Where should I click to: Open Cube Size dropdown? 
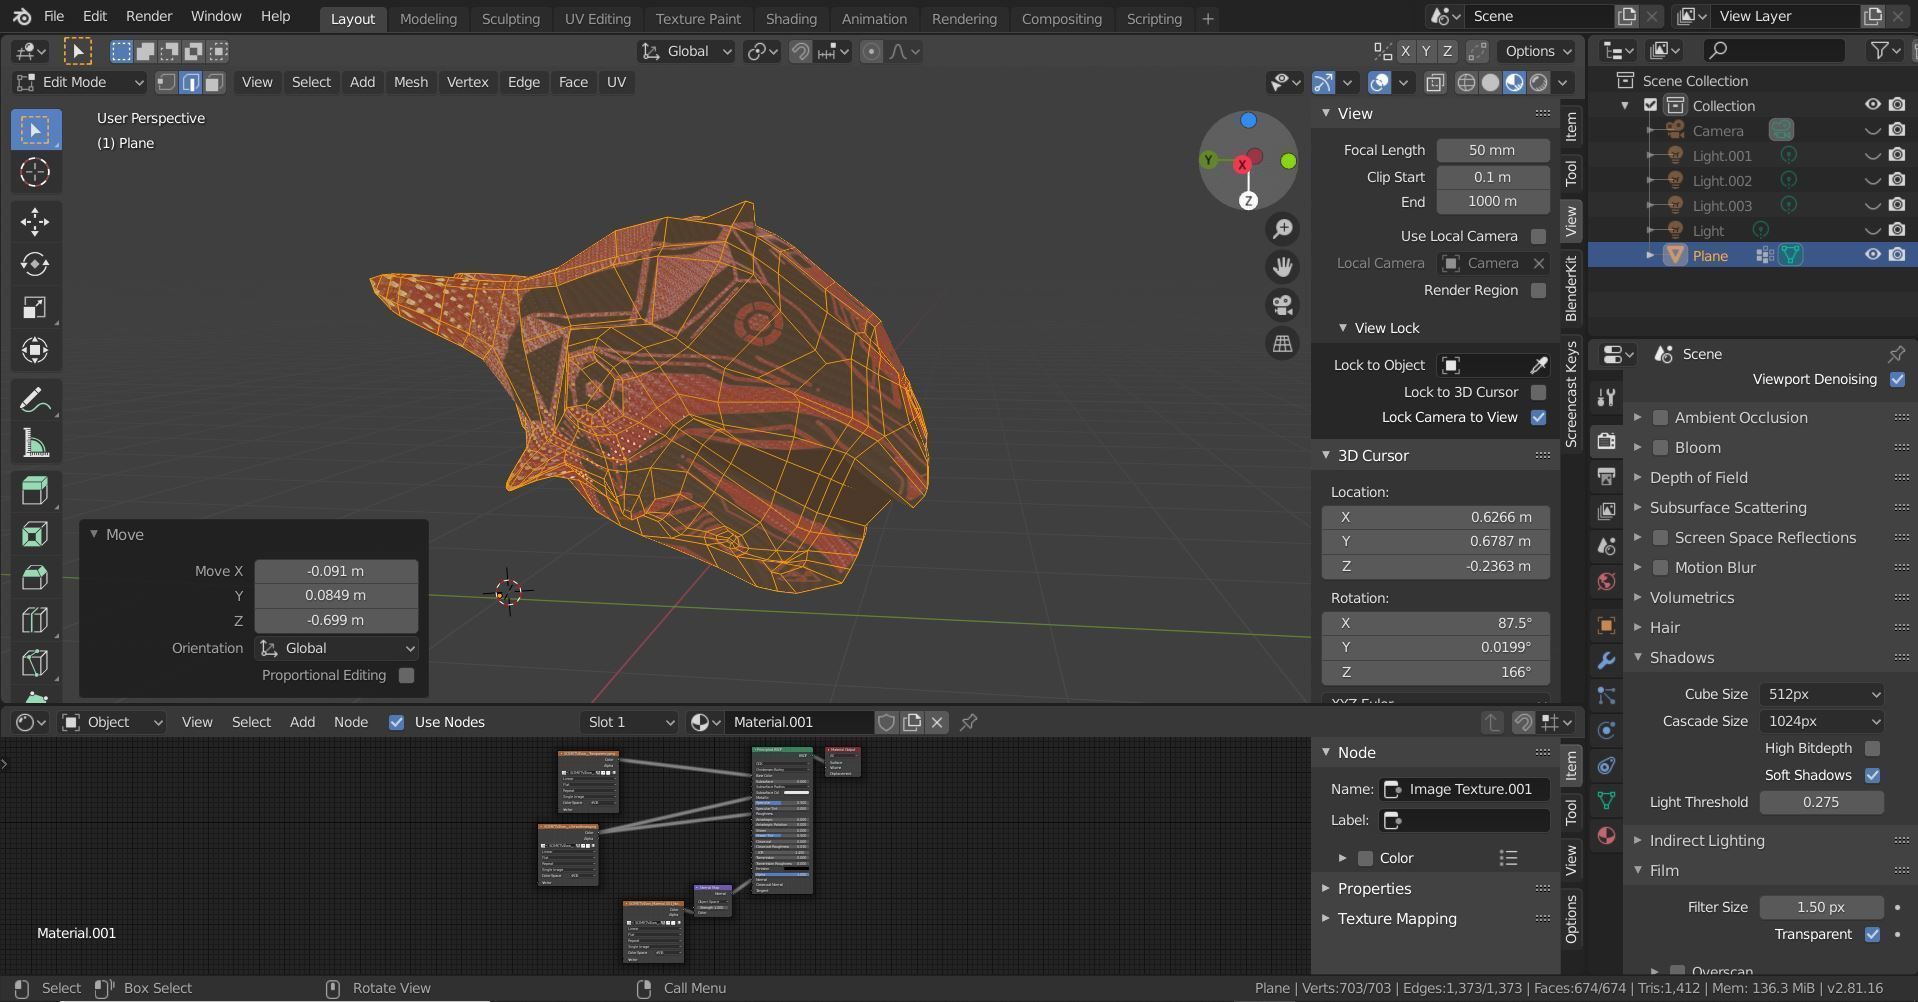[1820, 694]
